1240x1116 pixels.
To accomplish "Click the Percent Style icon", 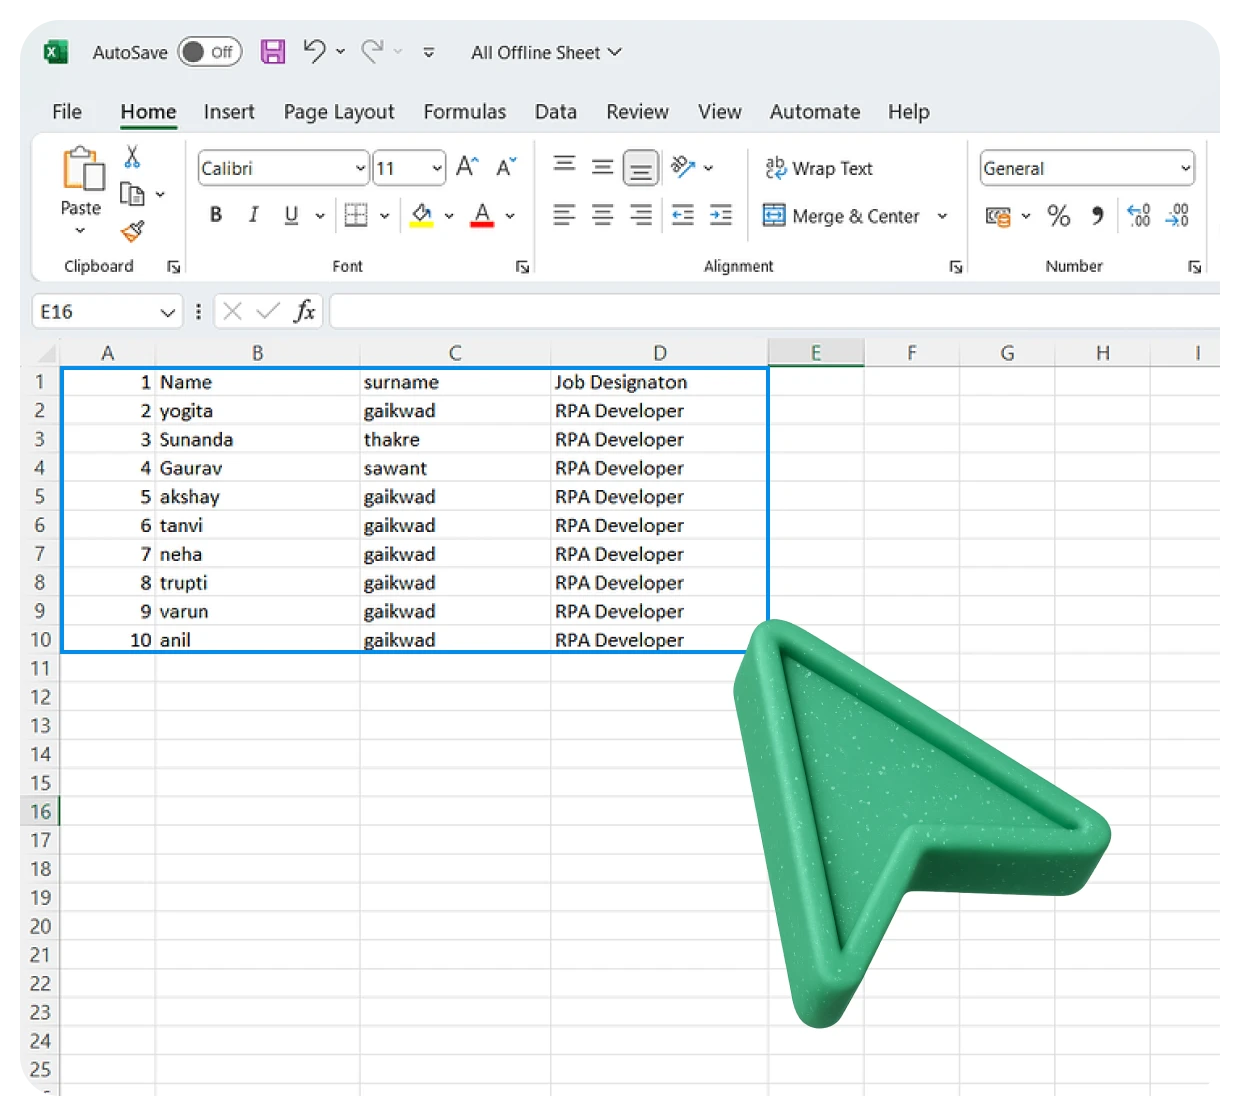I will click(x=1058, y=216).
